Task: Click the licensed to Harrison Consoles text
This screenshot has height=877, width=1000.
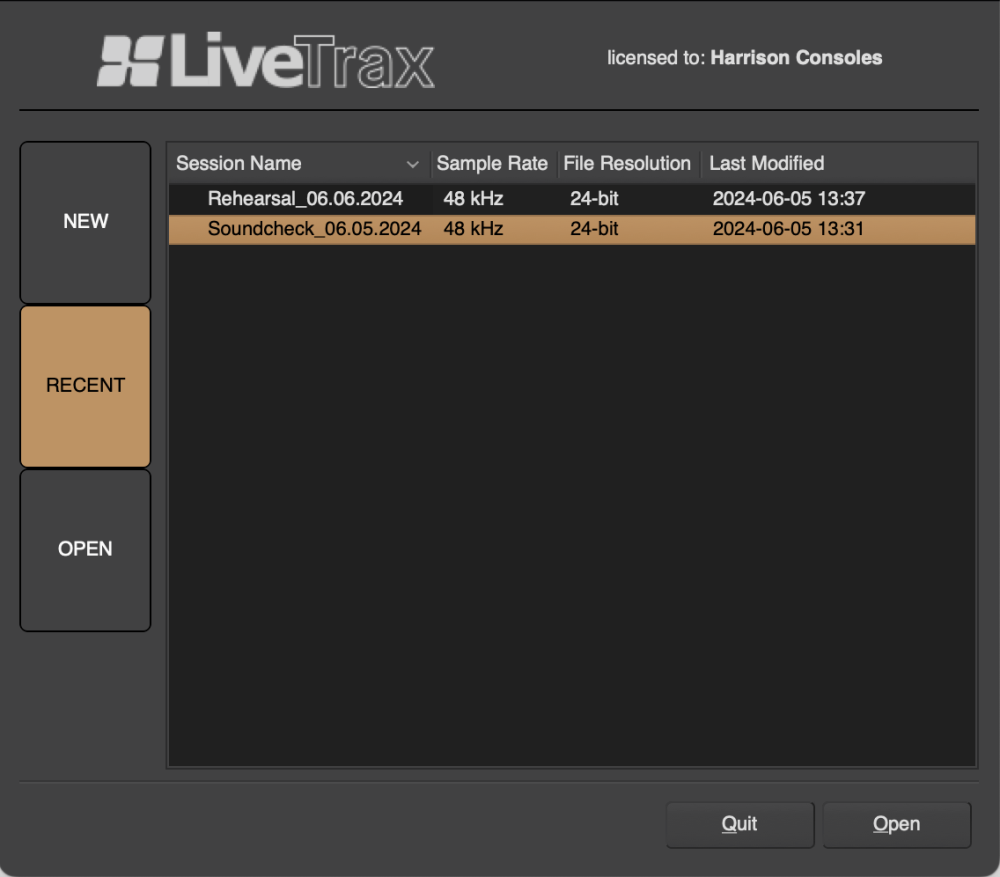Action: click(x=744, y=58)
